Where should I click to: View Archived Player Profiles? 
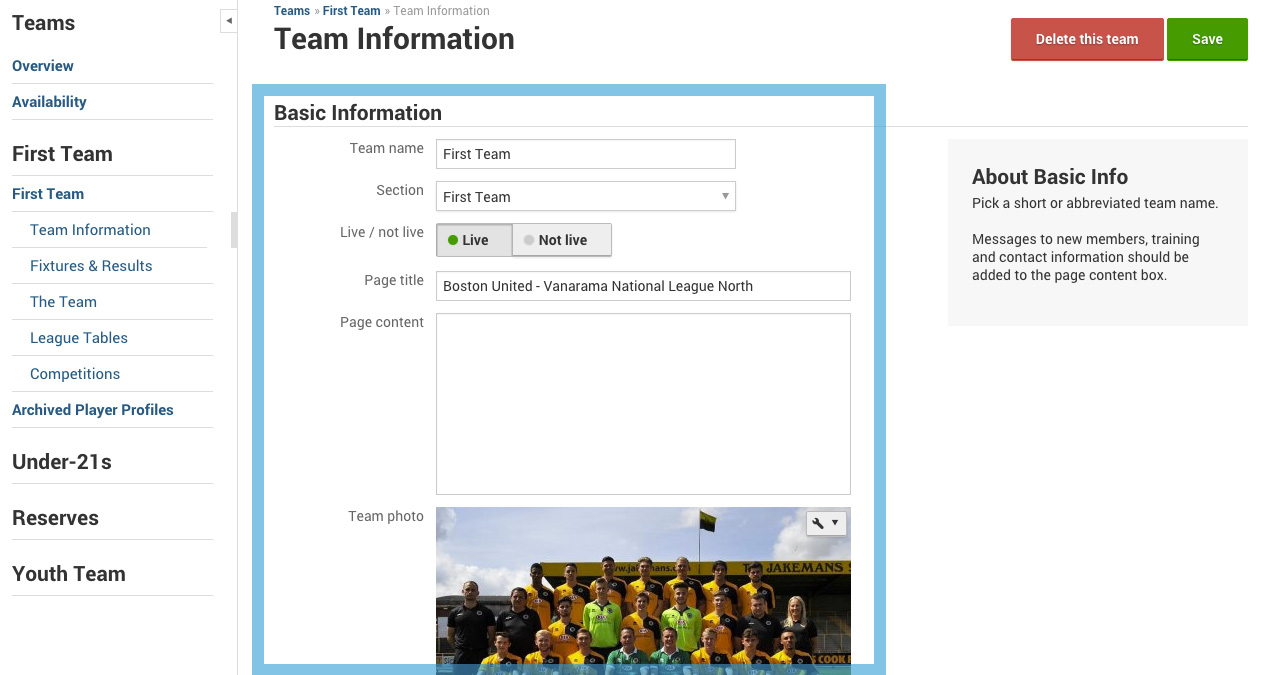(x=92, y=409)
